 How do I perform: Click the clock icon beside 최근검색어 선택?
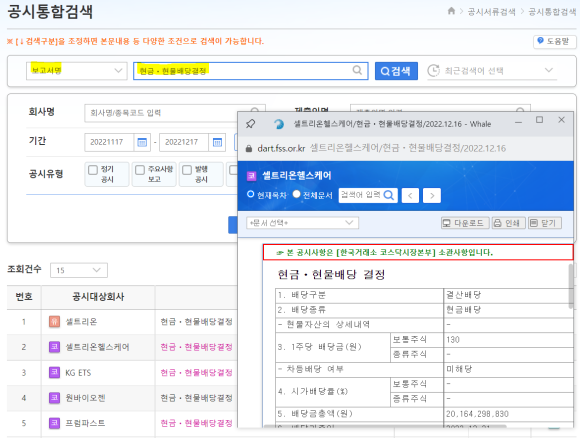[x=433, y=70]
